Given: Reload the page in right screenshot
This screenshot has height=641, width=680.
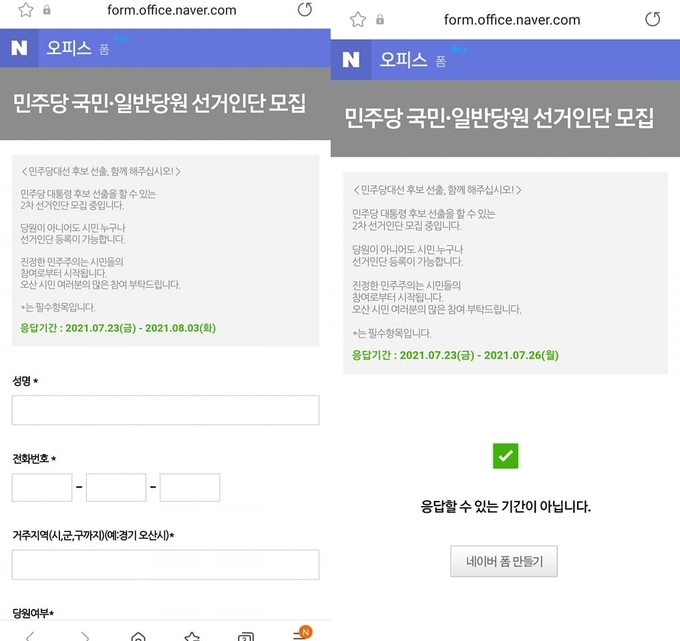Looking at the screenshot, I should point(653,20).
